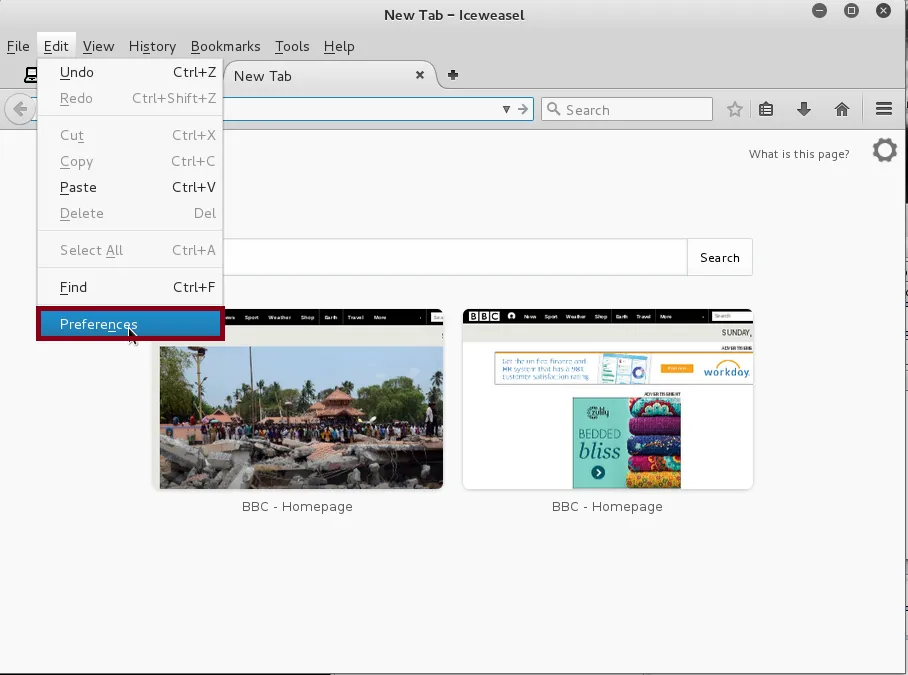Minimize the Iceweasel window
Screen dimensions: 908x675
point(819,10)
